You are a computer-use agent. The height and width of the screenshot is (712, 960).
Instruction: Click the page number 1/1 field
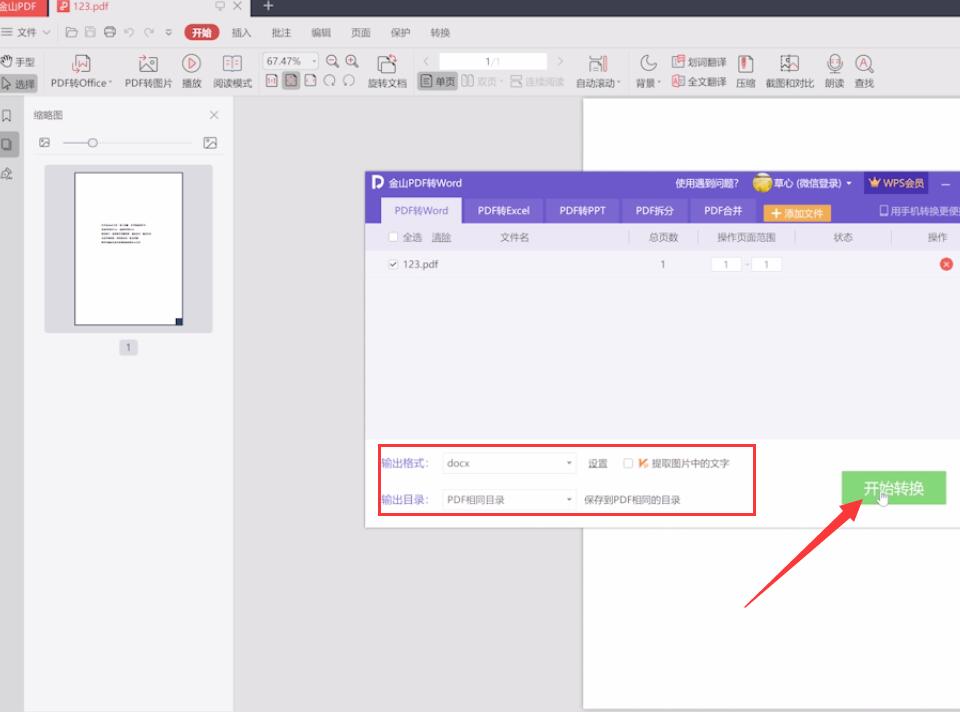point(493,61)
